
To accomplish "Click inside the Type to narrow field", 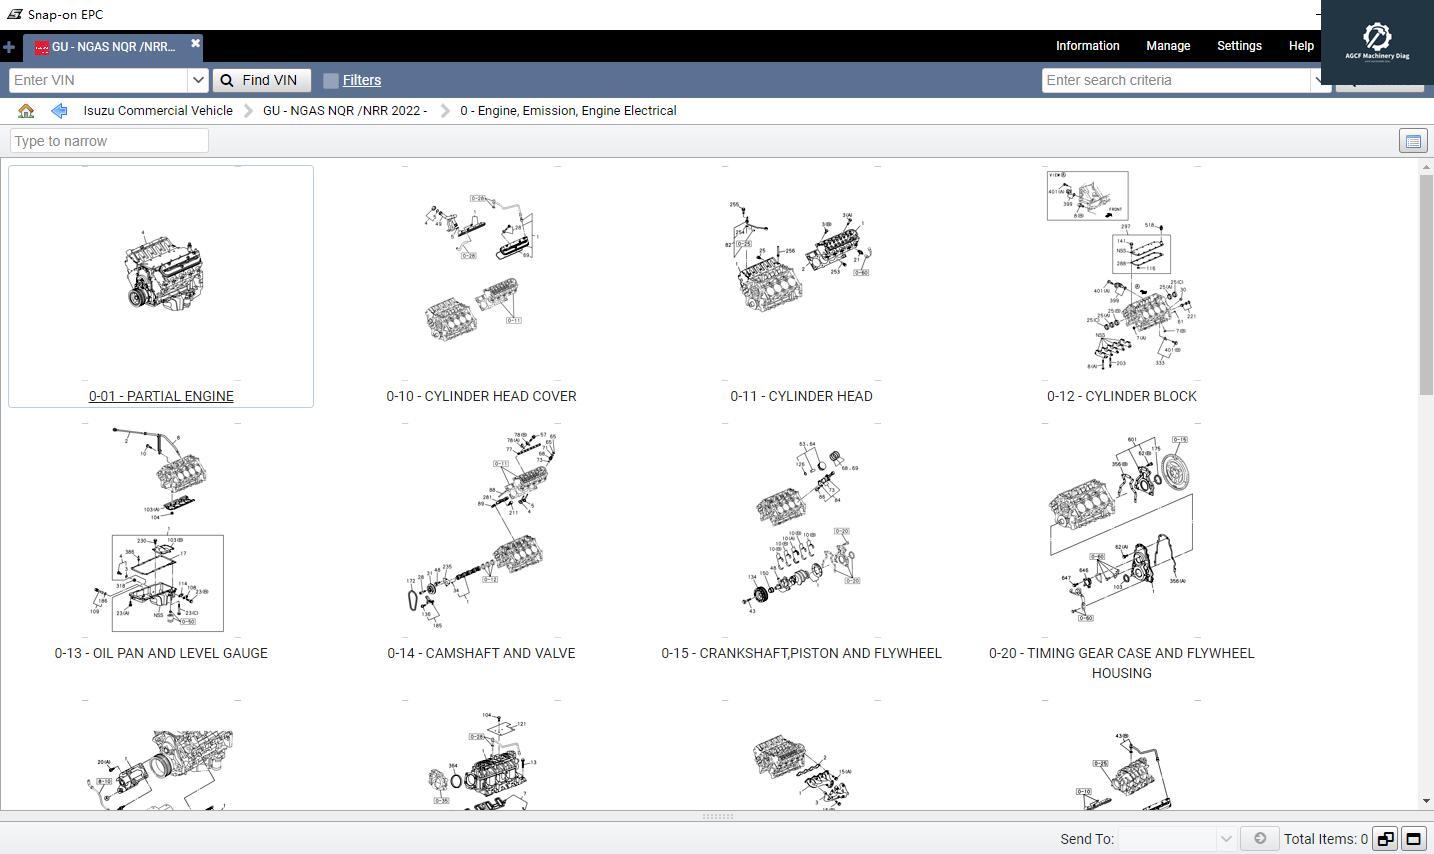I will 108,140.
